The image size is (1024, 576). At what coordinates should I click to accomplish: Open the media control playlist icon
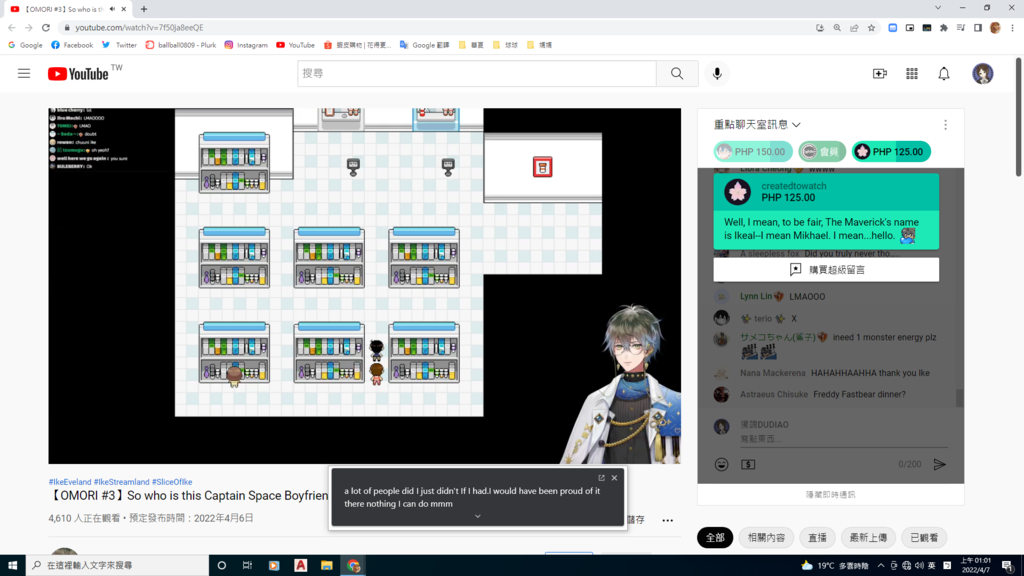961,27
